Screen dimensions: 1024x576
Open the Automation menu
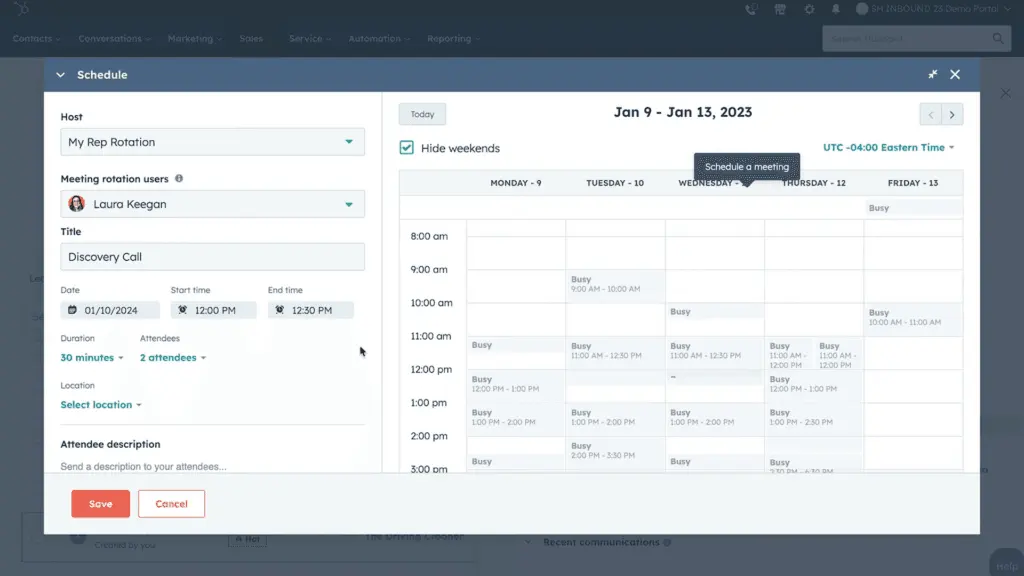[379, 39]
